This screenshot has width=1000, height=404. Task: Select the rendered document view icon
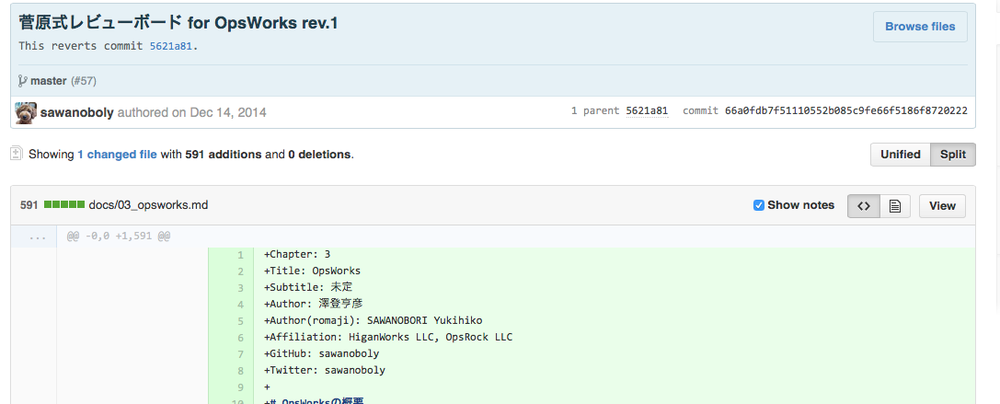click(x=895, y=206)
